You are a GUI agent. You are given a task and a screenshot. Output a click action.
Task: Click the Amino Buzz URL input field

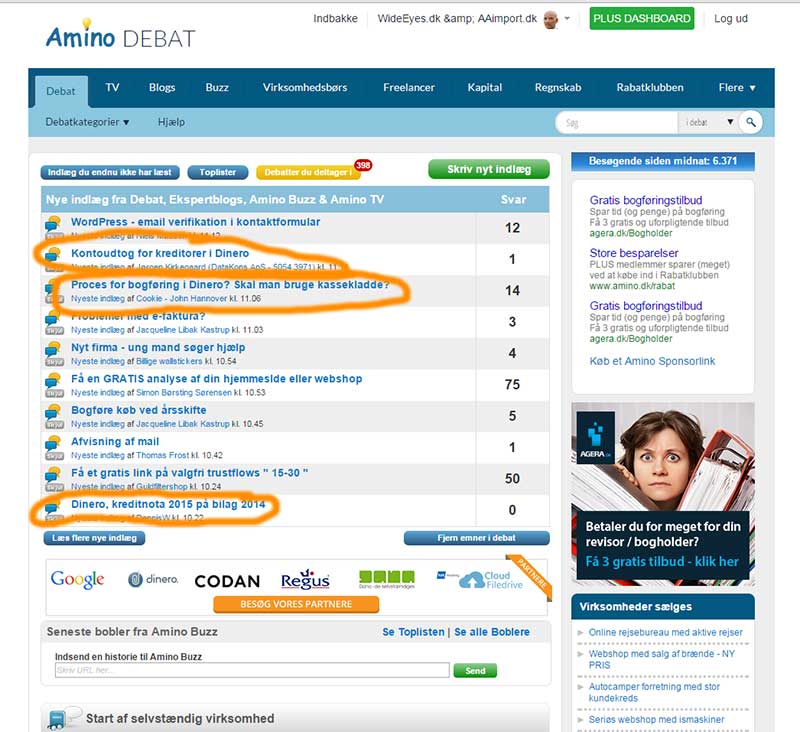[x=252, y=670]
